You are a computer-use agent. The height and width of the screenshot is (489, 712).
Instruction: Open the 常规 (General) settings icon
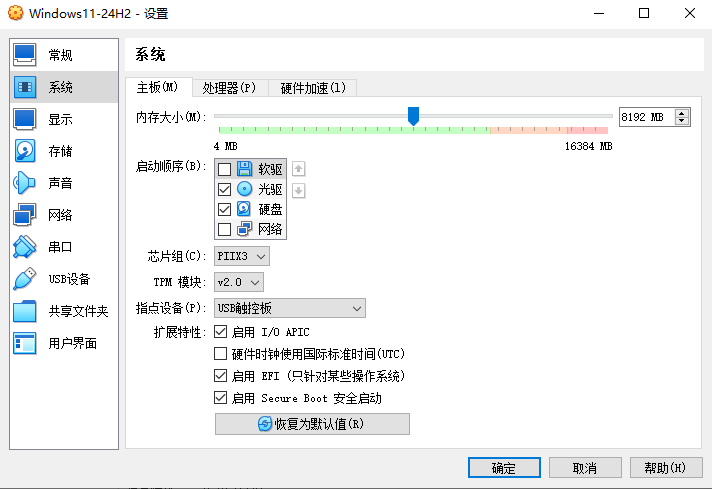click(x=25, y=55)
